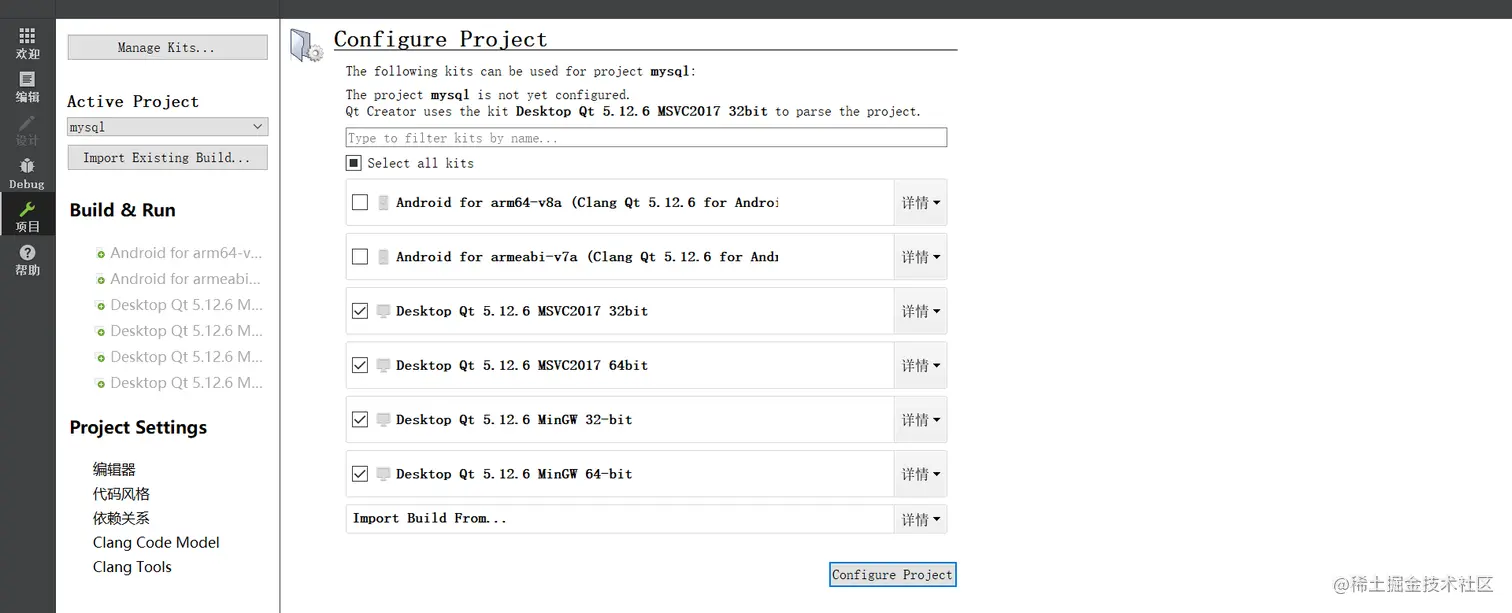Toggle the Select all kits checkbox
The image size is (1512, 613).
point(354,163)
